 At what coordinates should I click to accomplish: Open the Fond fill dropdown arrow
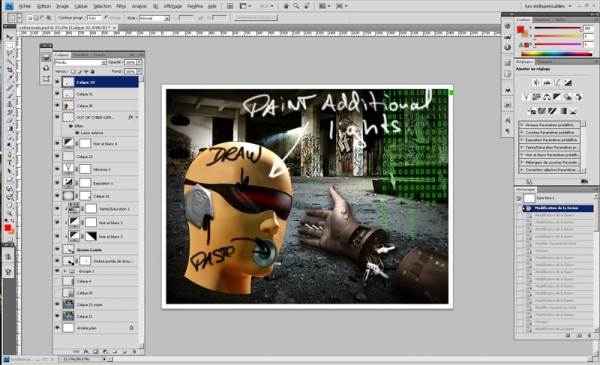click(139, 72)
